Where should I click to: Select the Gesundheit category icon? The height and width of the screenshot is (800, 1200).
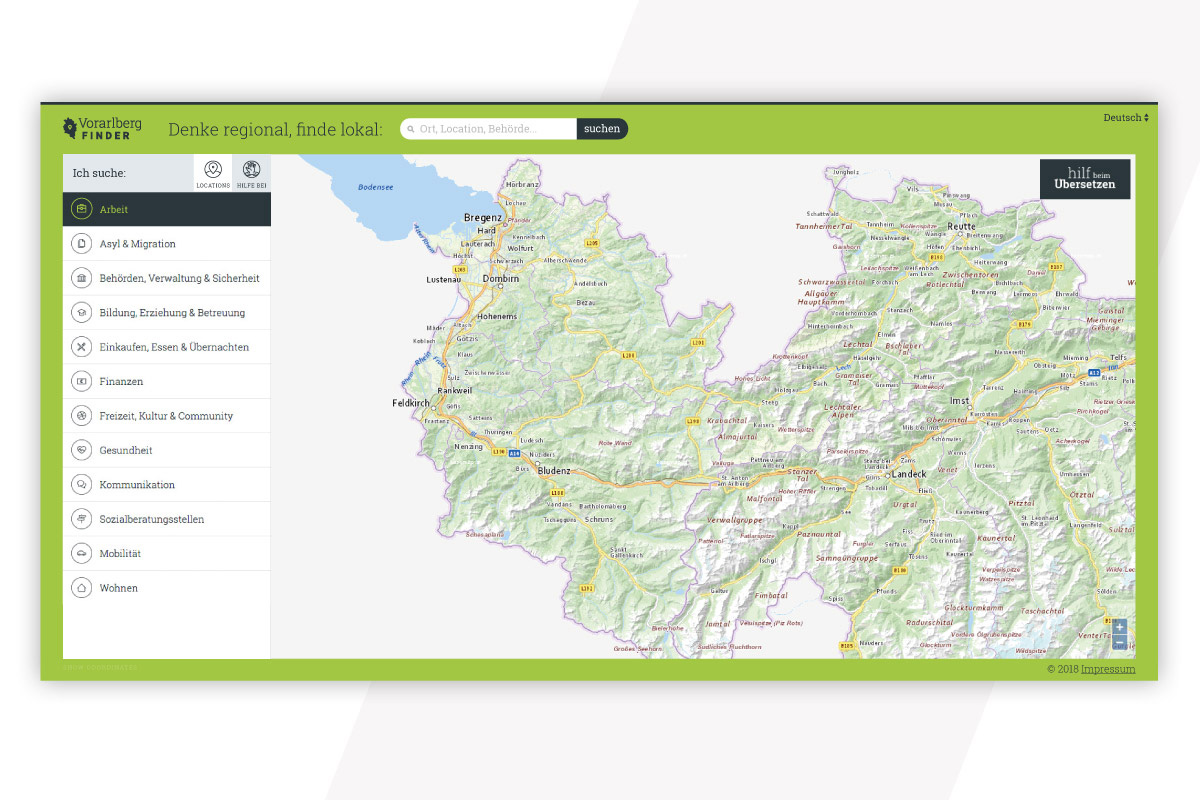(x=84, y=450)
